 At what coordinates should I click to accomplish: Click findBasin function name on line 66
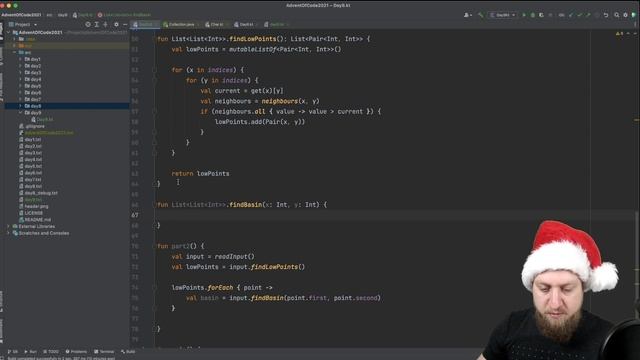coord(246,205)
